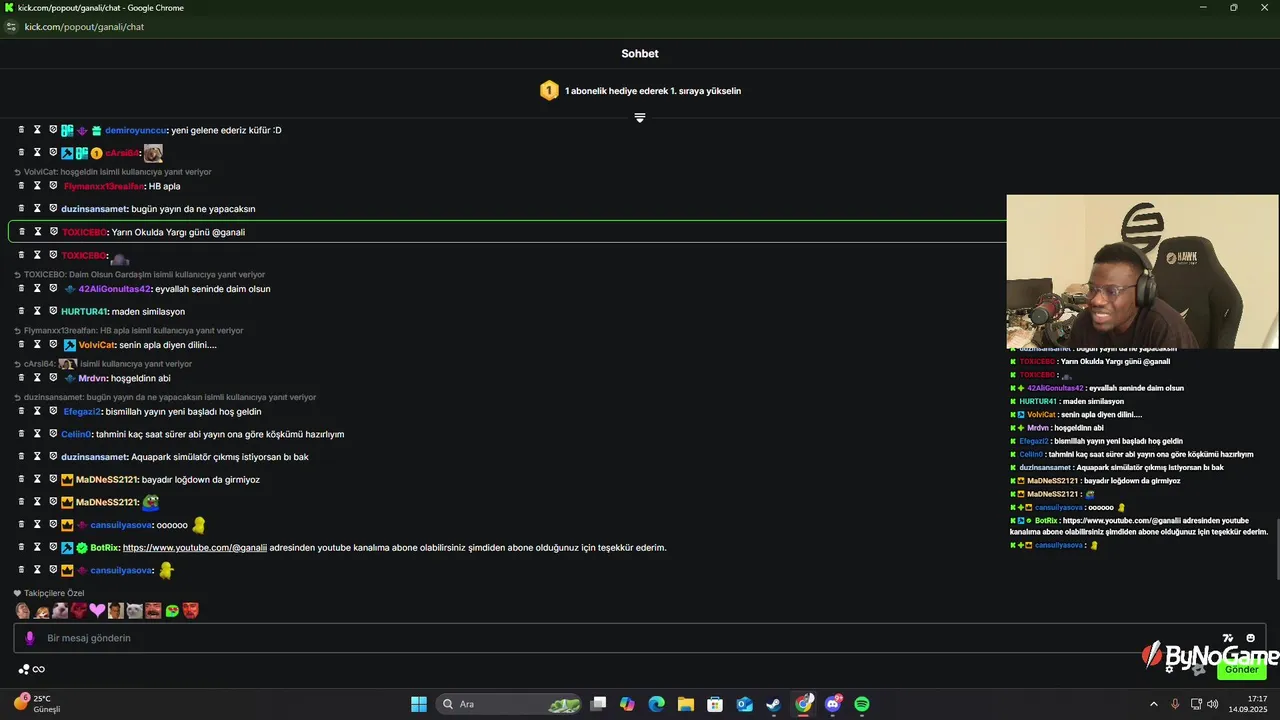1280x720 pixels.
Task: Send message with Gönder button
Action: pos(1241,670)
